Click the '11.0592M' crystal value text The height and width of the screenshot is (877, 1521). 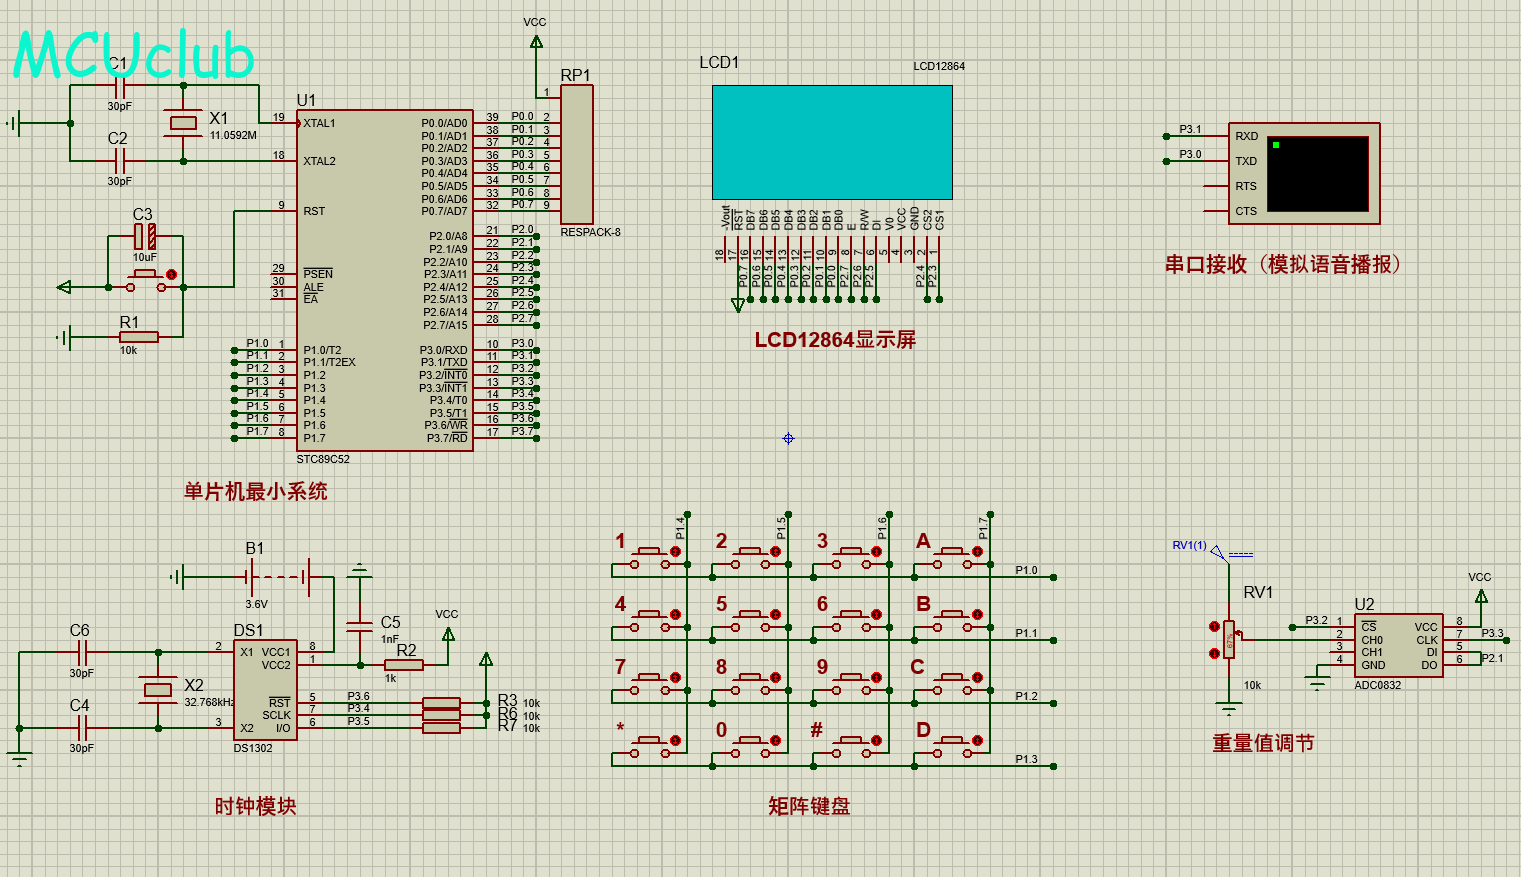[233, 135]
